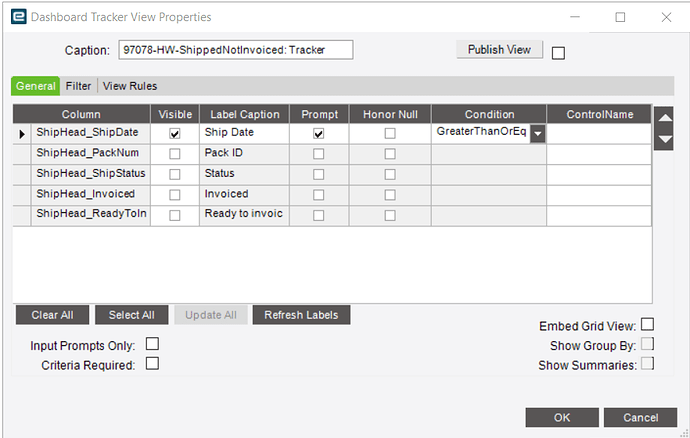Click the Select All button
This screenshot has width=690, height=438.
pos(131,315)
